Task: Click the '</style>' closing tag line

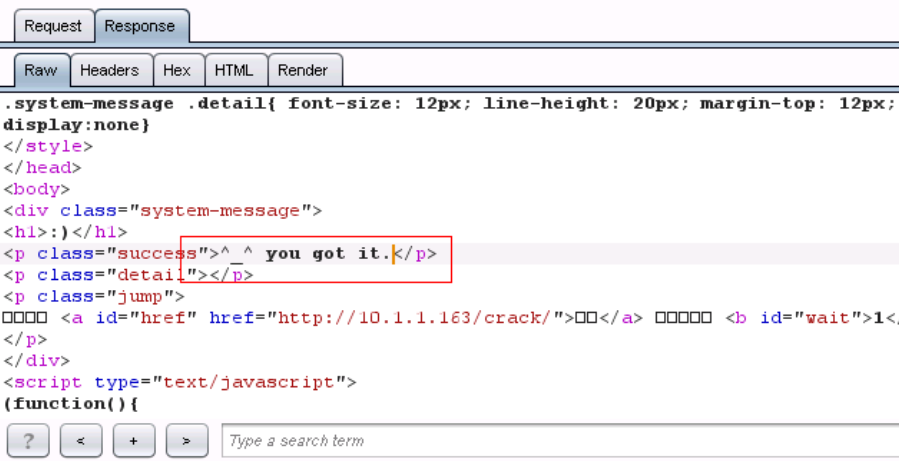Action: pyautogui.click(x=48, y=146)
